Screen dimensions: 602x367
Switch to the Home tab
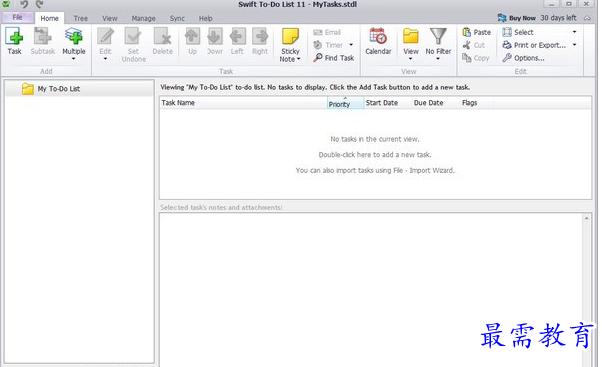[x=50, y=18]
